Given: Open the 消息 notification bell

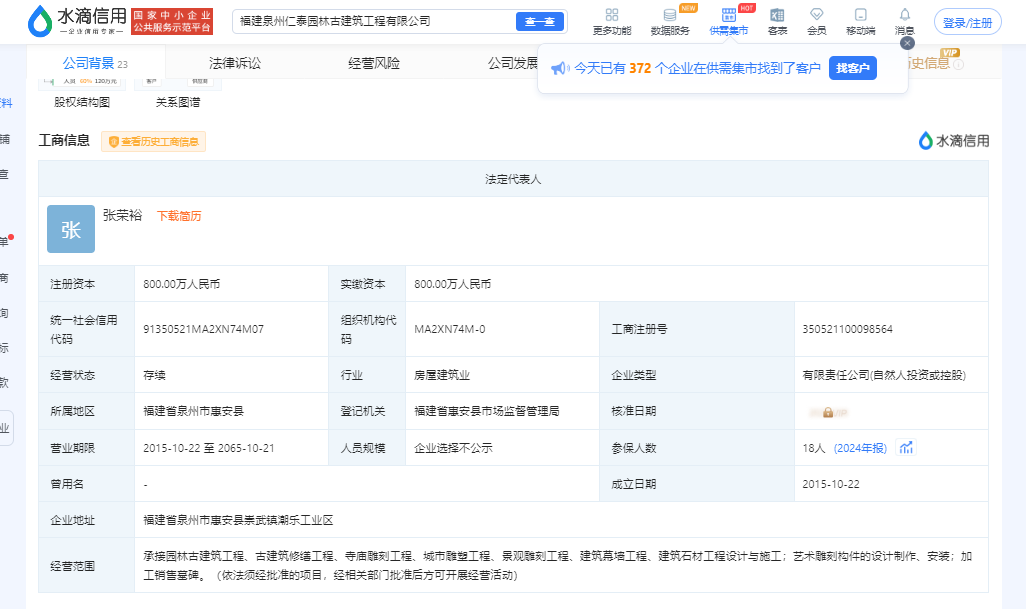Looking at the screenshot, I should click(x=904, y=15).
